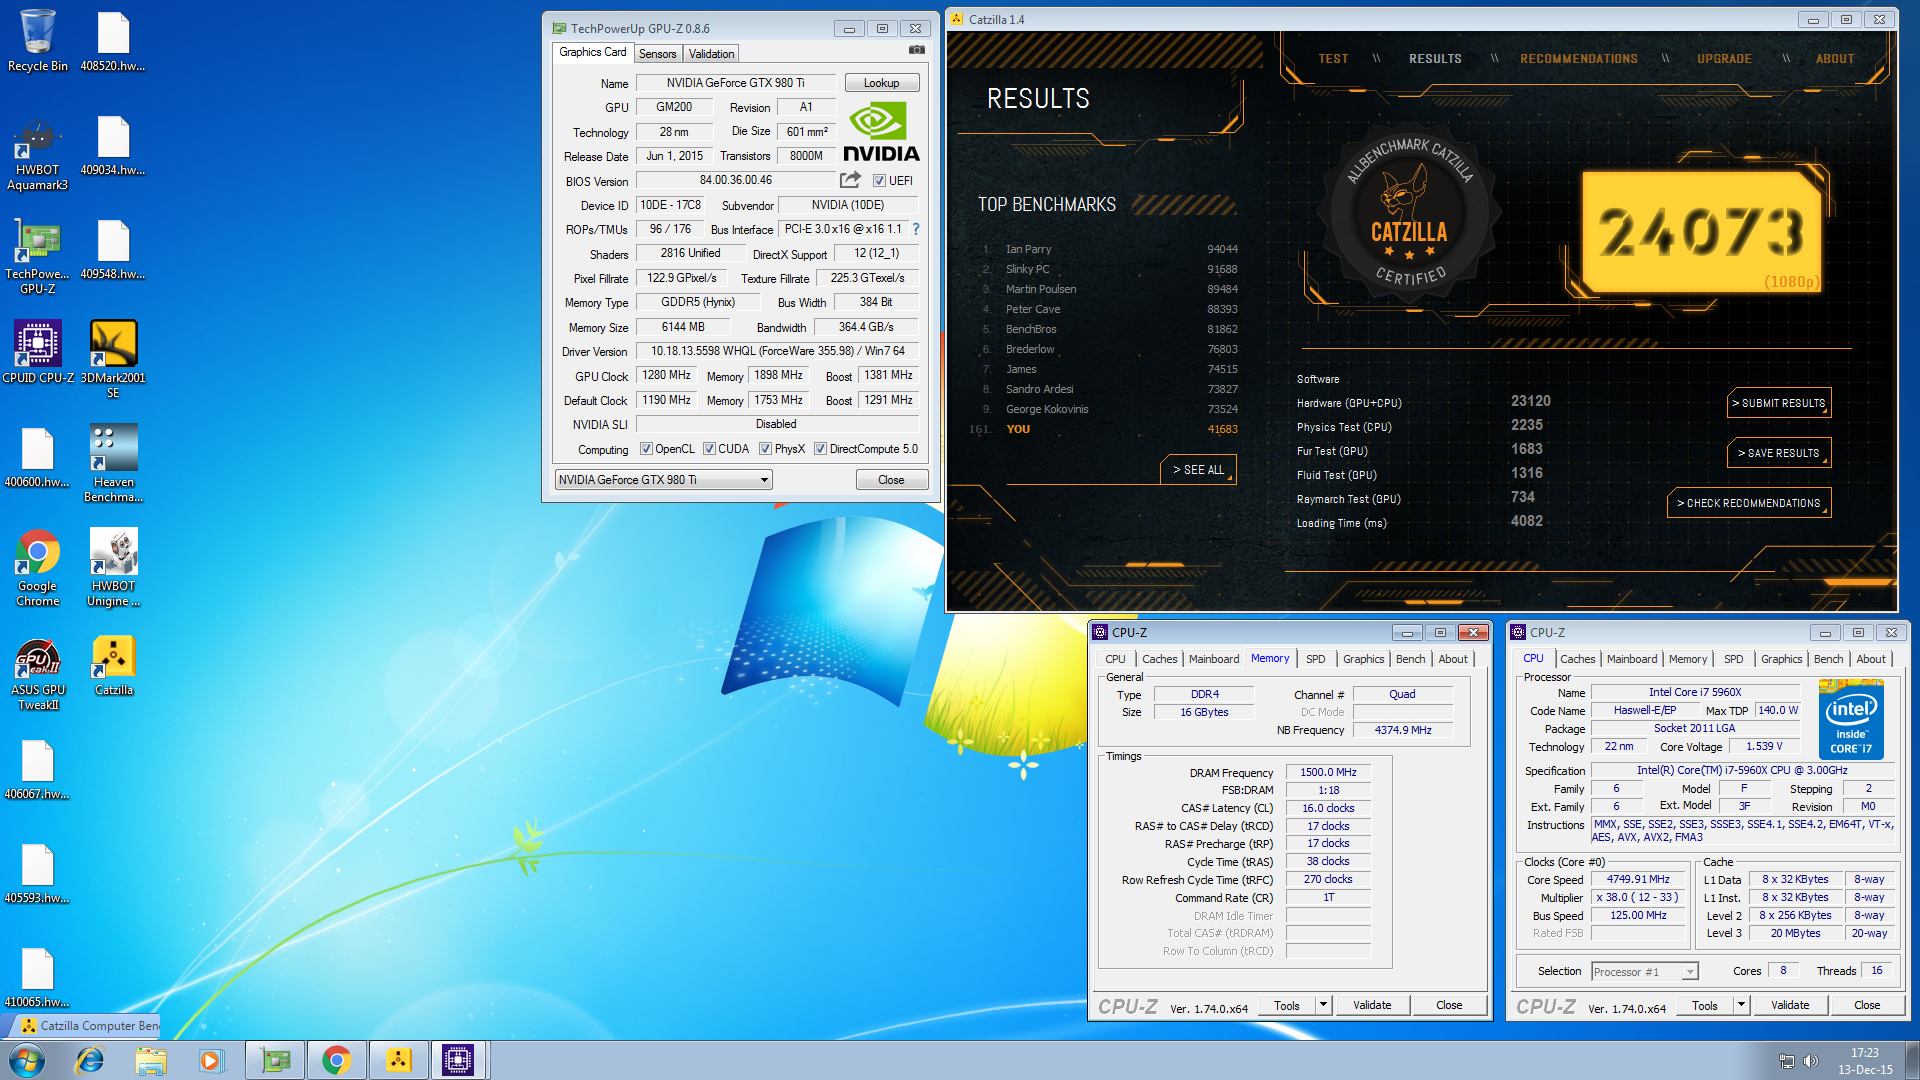Open HWBOT Aquamark3 desktop shortcut
The image size is (1920, 1080).
38,153
